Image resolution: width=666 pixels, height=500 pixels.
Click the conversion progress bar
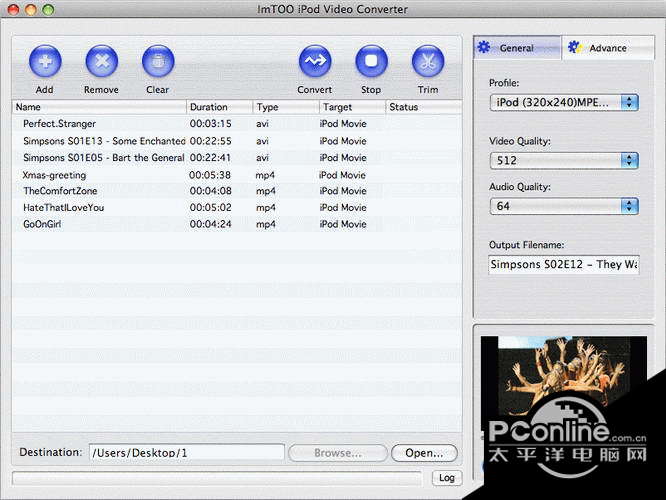point(217,478)
